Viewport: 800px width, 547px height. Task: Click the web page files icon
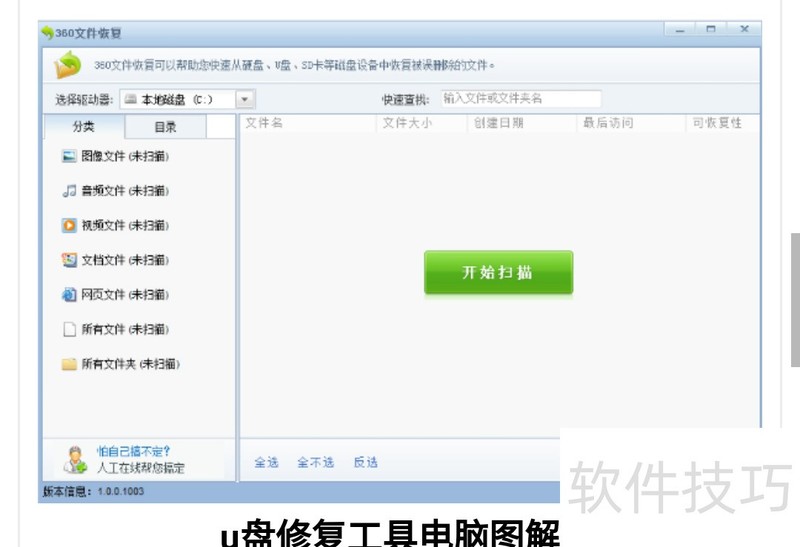pyautogui.click(x=69, y=294)
